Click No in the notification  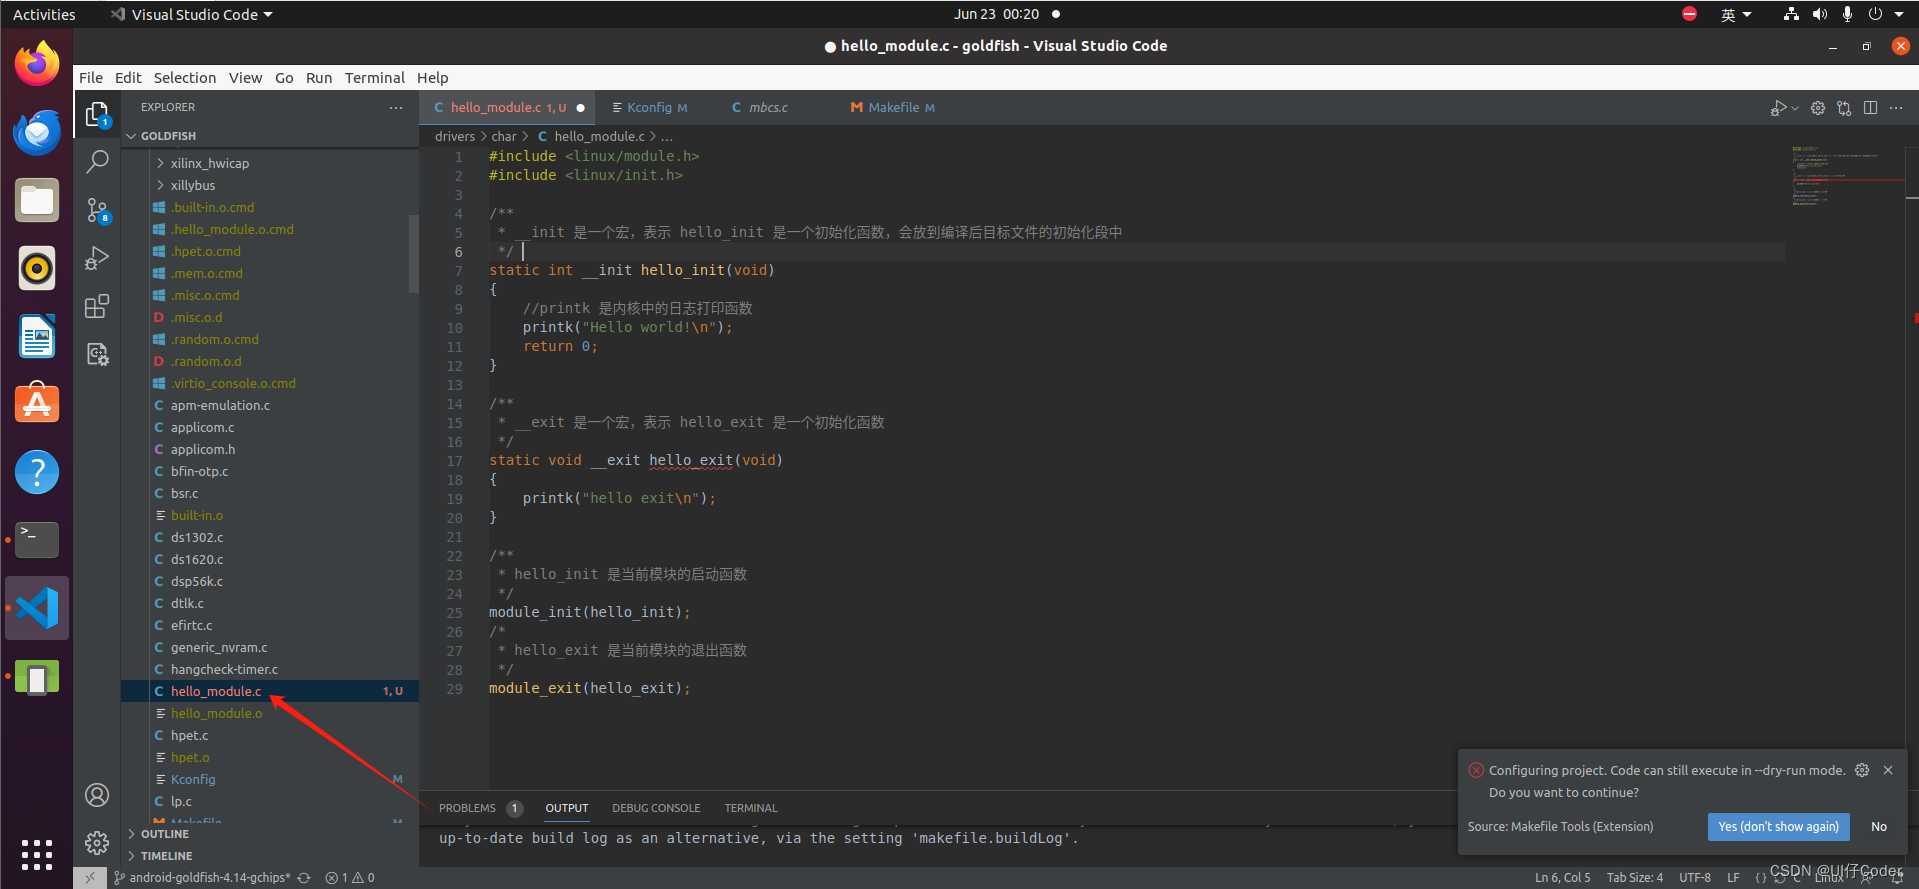click(1879, 827)
